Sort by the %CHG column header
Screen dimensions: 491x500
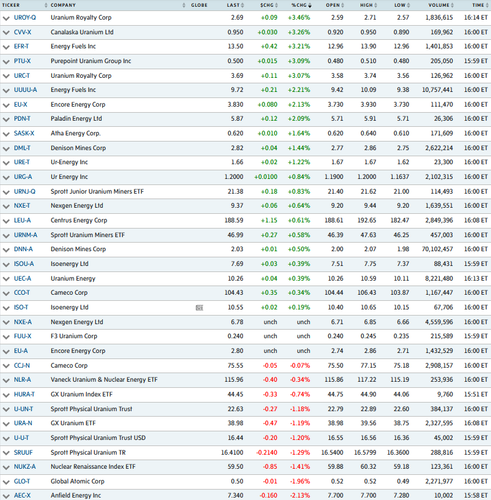pyautogui.click(x=301, y=5)
